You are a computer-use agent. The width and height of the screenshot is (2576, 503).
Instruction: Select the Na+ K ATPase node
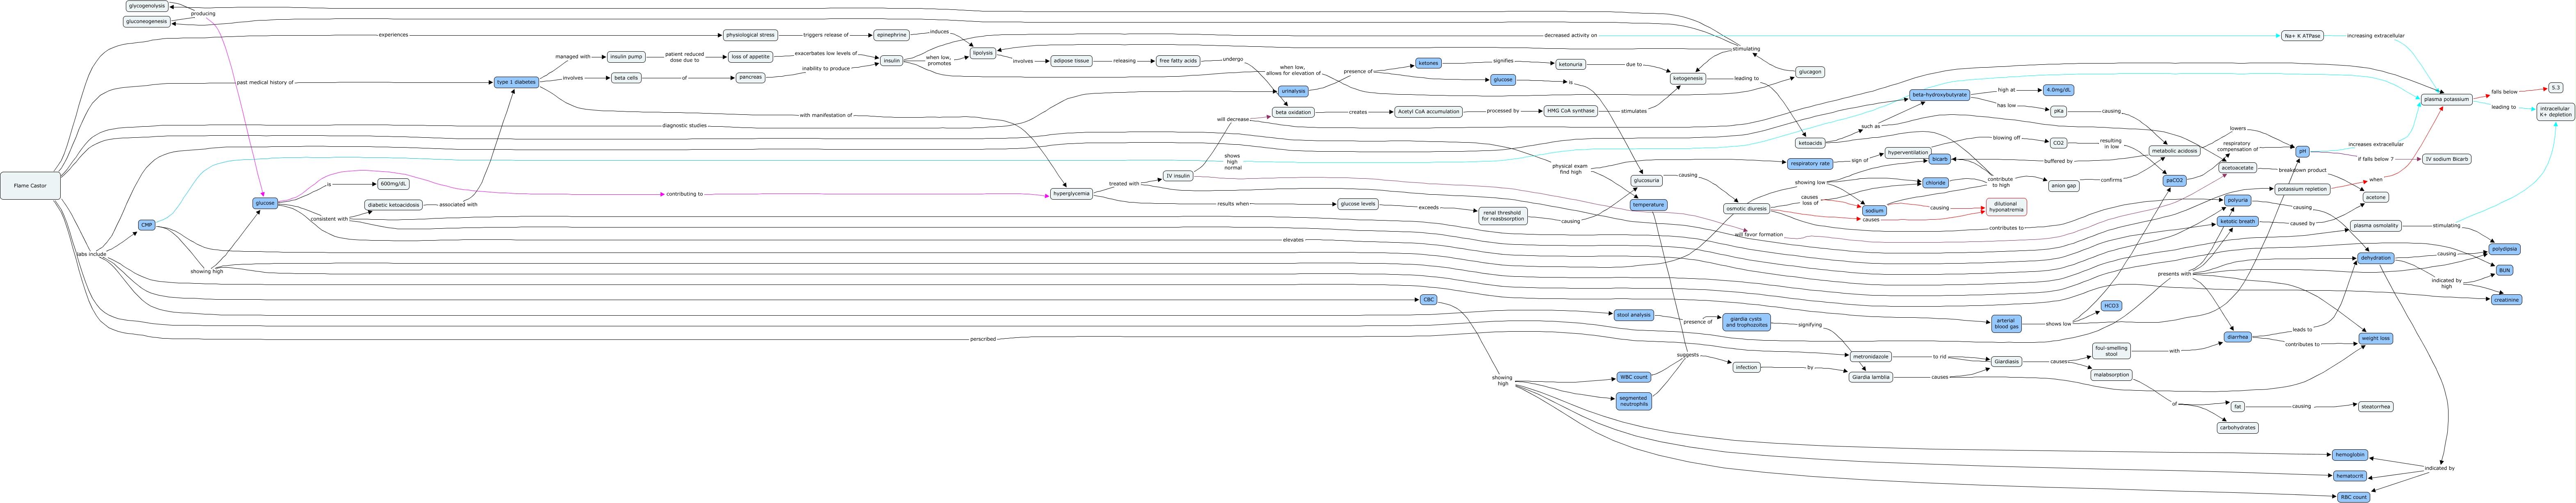pyautogui.click(x=2302, y=36)
